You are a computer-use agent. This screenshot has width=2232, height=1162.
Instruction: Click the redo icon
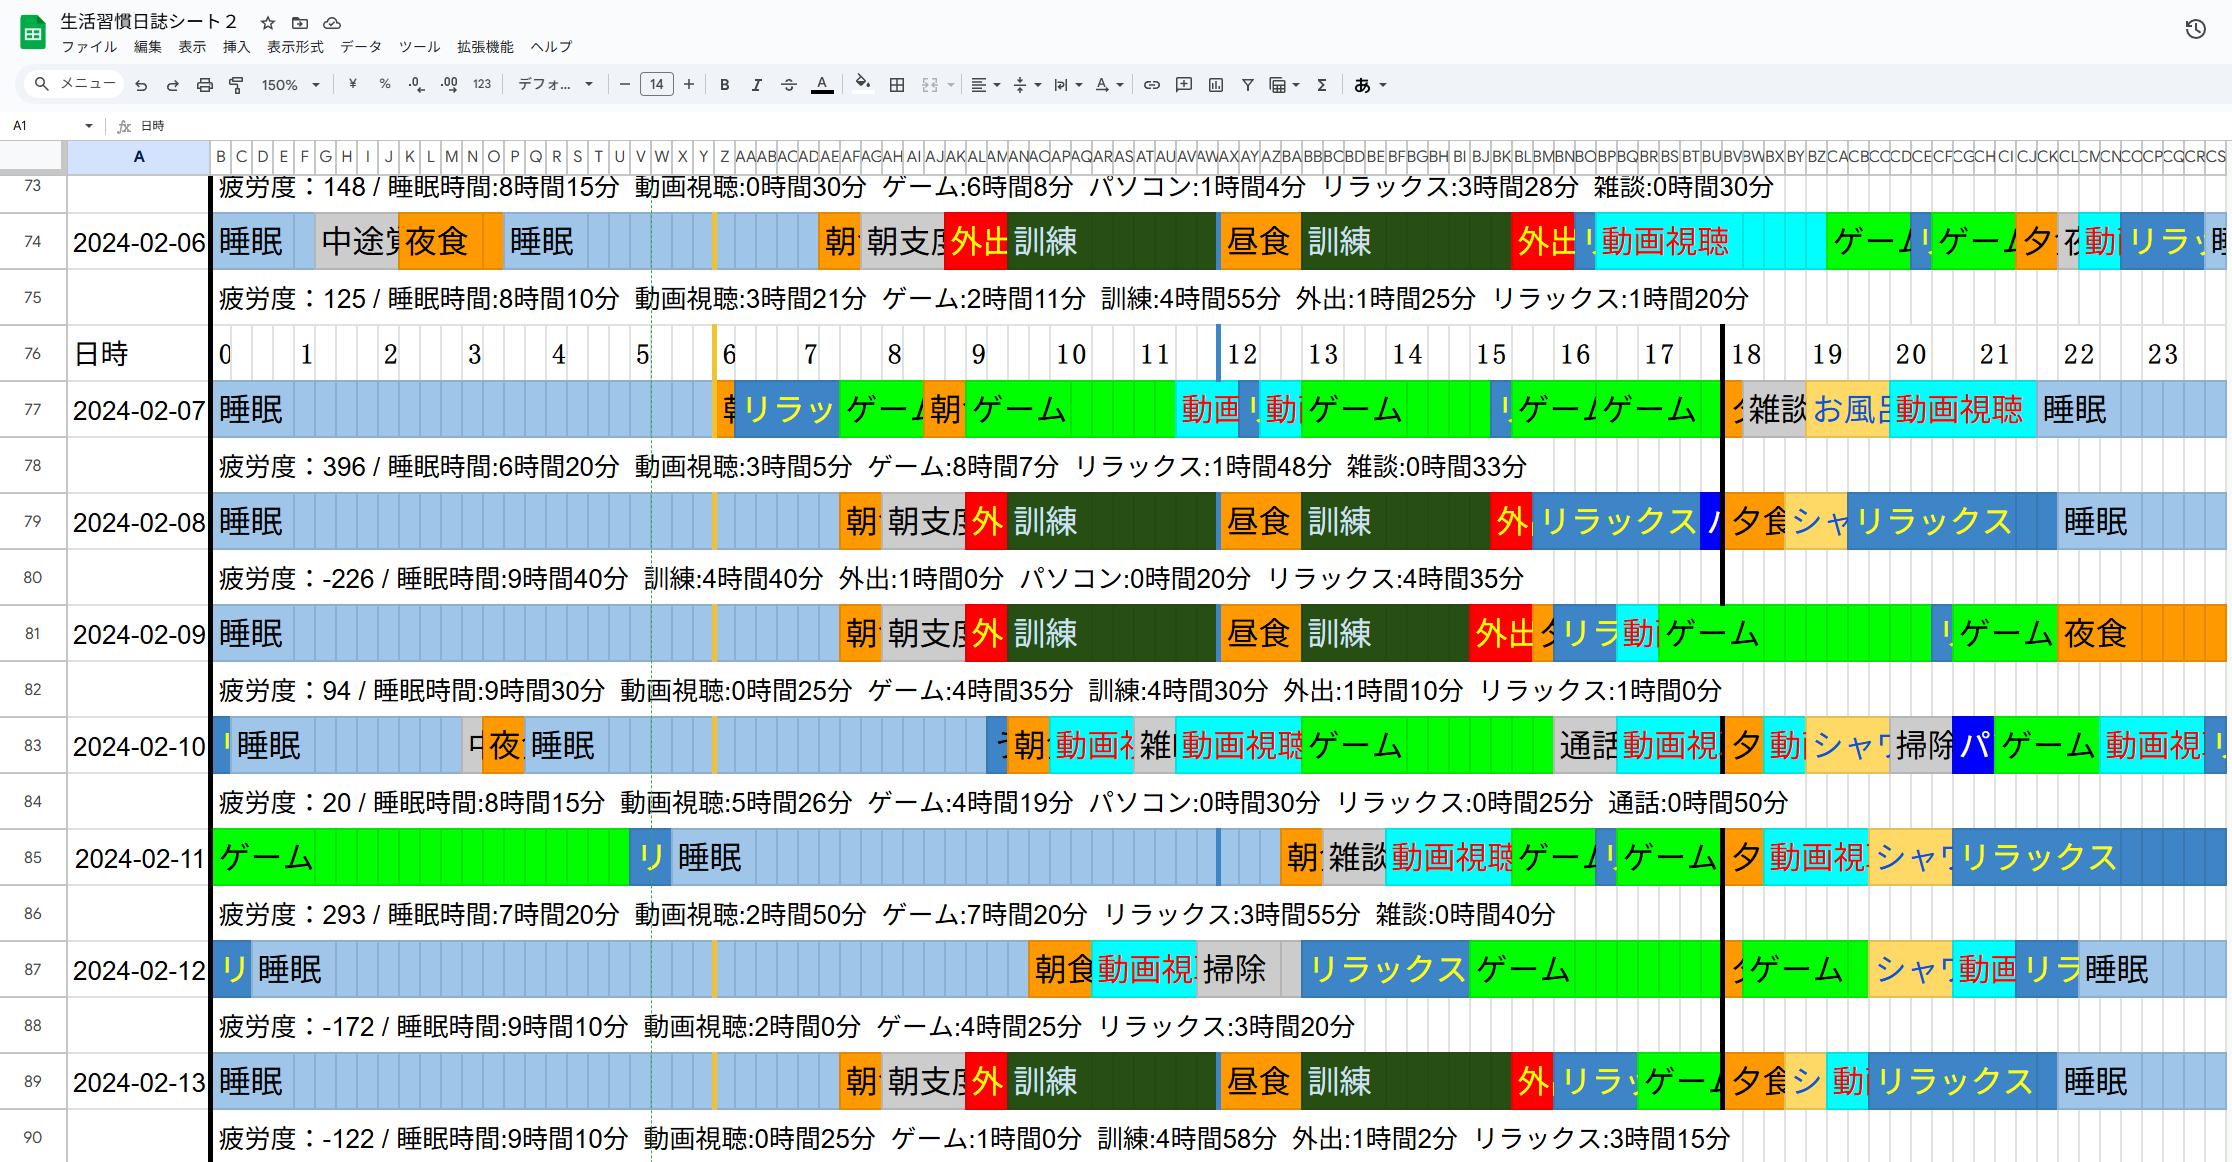tap(172, 85)
